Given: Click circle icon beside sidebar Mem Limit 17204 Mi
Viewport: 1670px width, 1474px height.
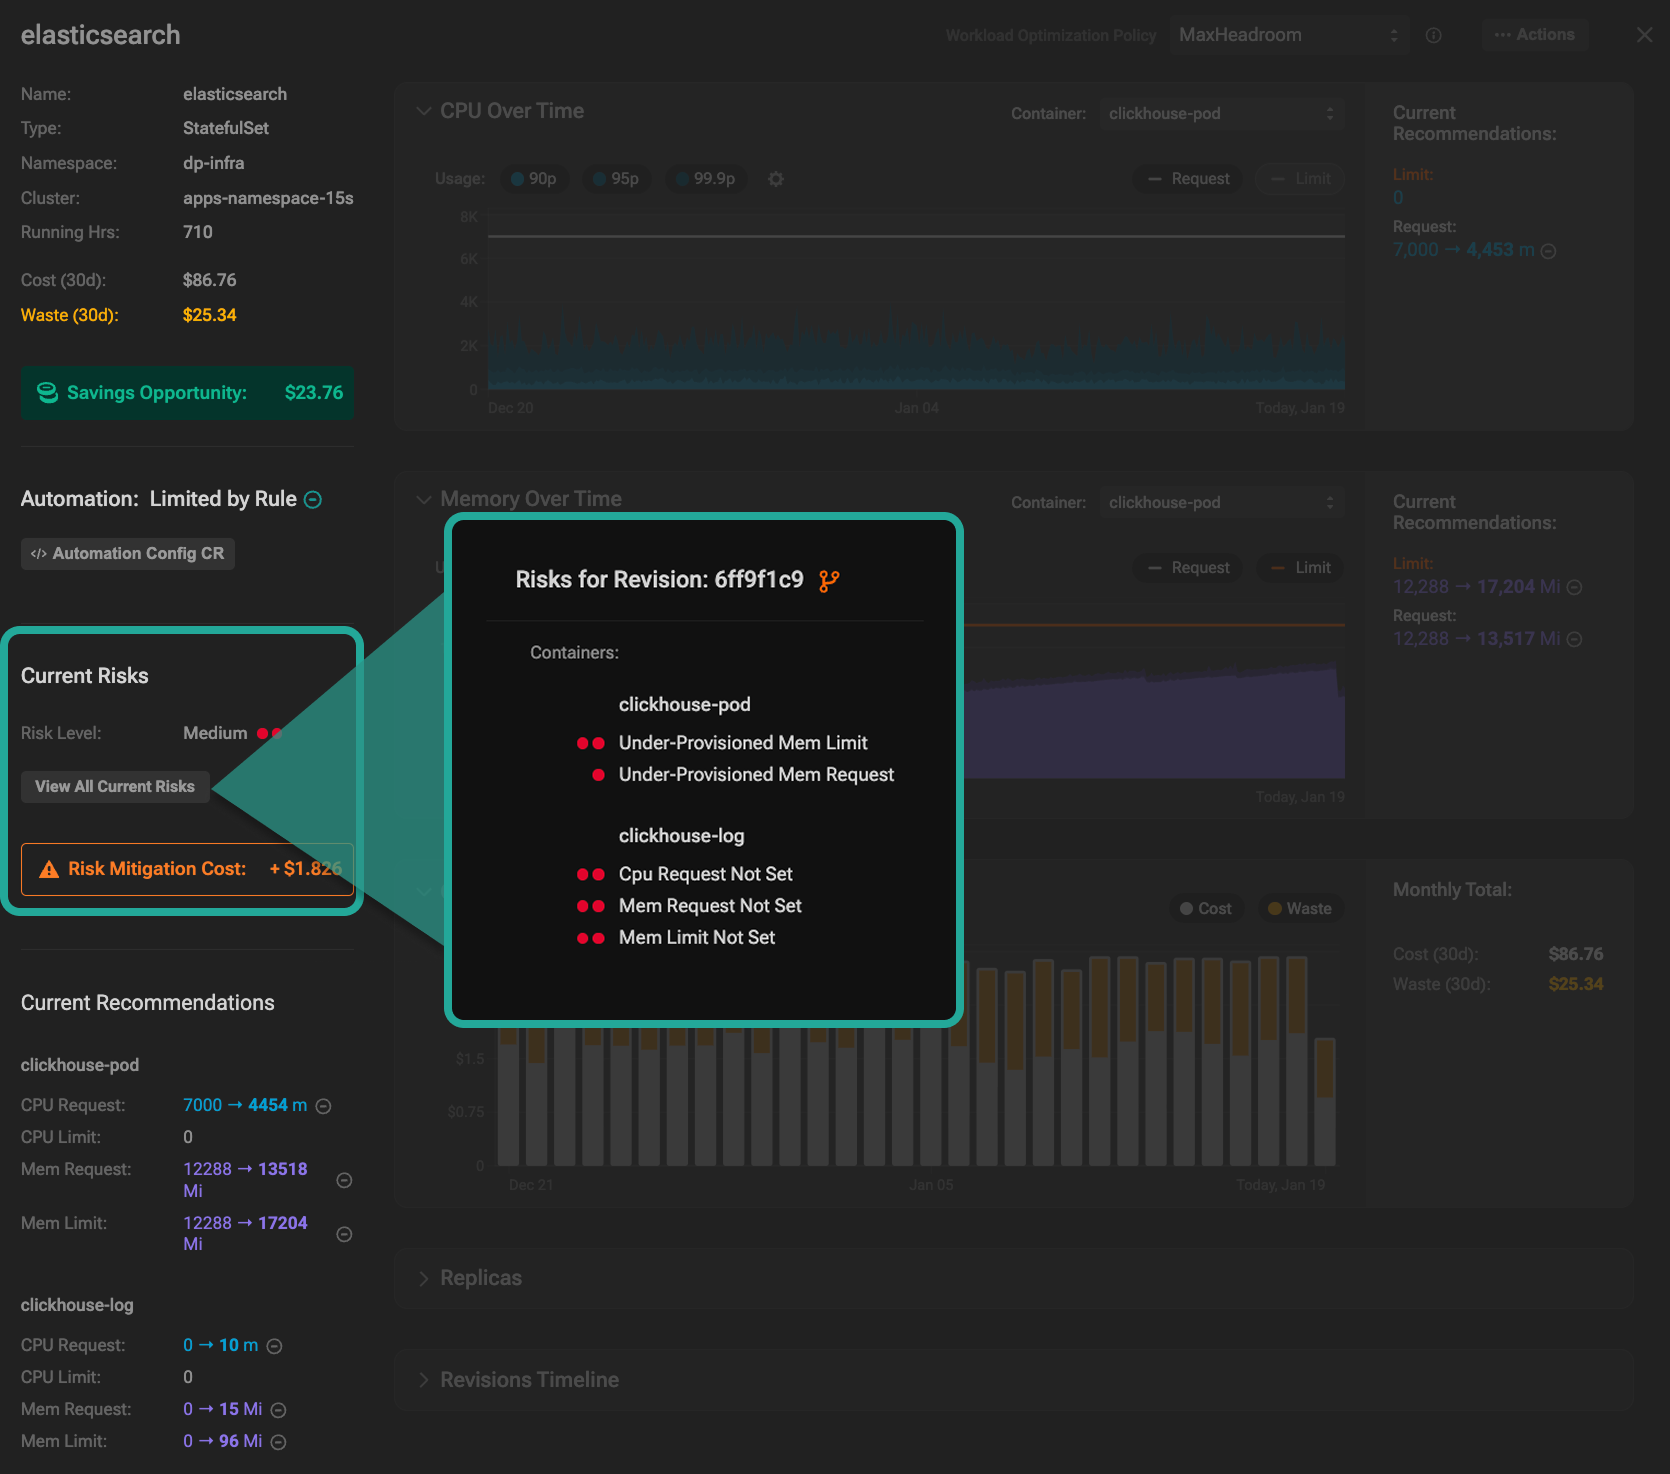Looking at the screenshot, I should tap(344, 1234).
